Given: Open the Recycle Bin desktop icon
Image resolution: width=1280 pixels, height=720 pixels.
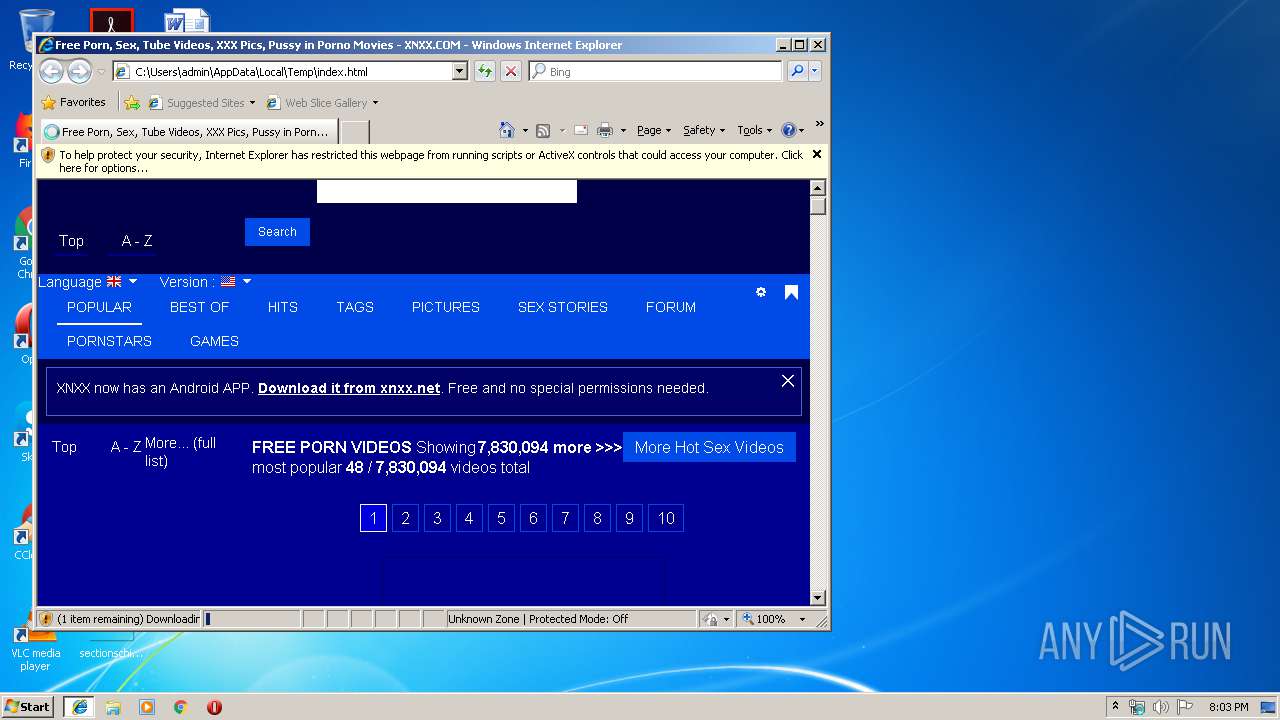Looking at the screenshot, I should pyautogui.click(x=34, y=40).
